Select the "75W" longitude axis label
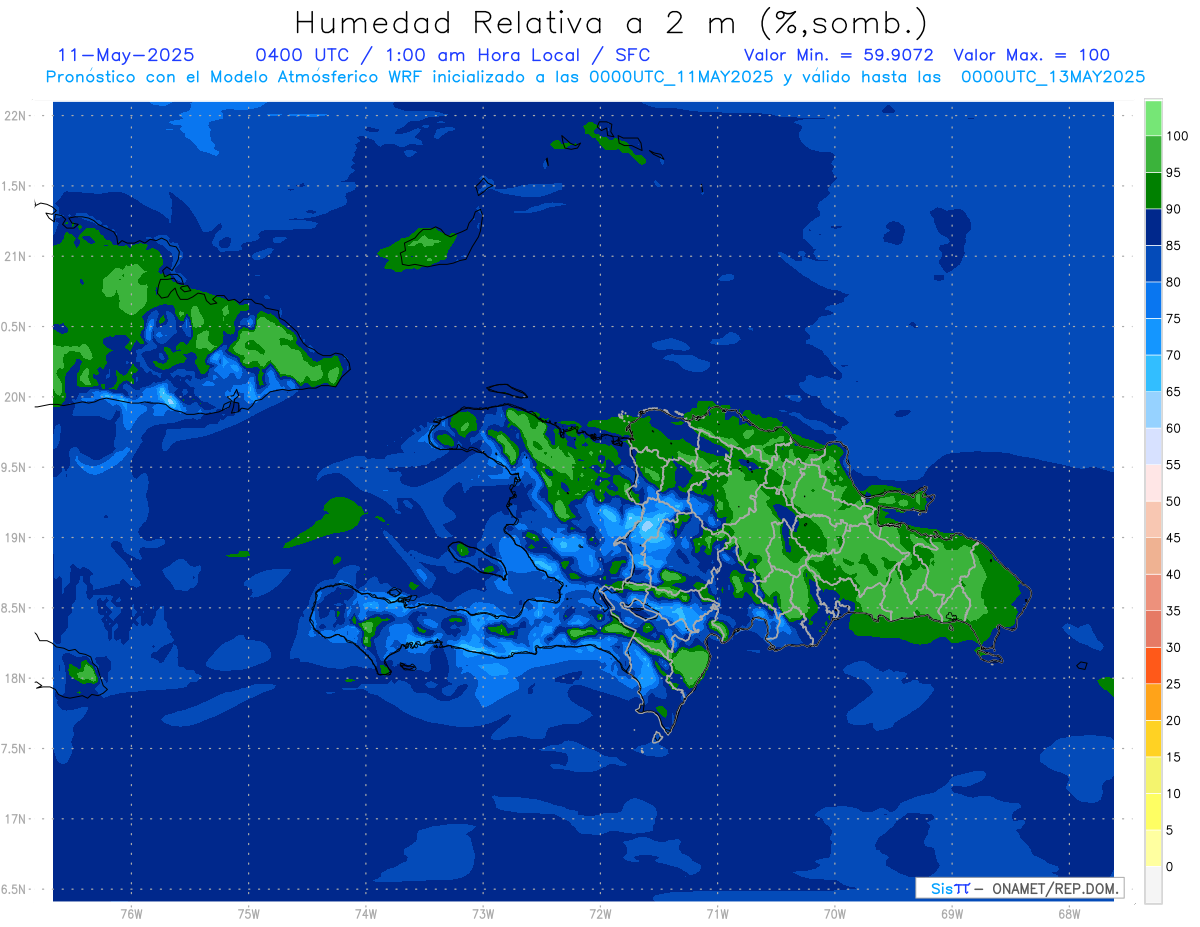The width and height of the screenshot is (1200, 927). 248,914
